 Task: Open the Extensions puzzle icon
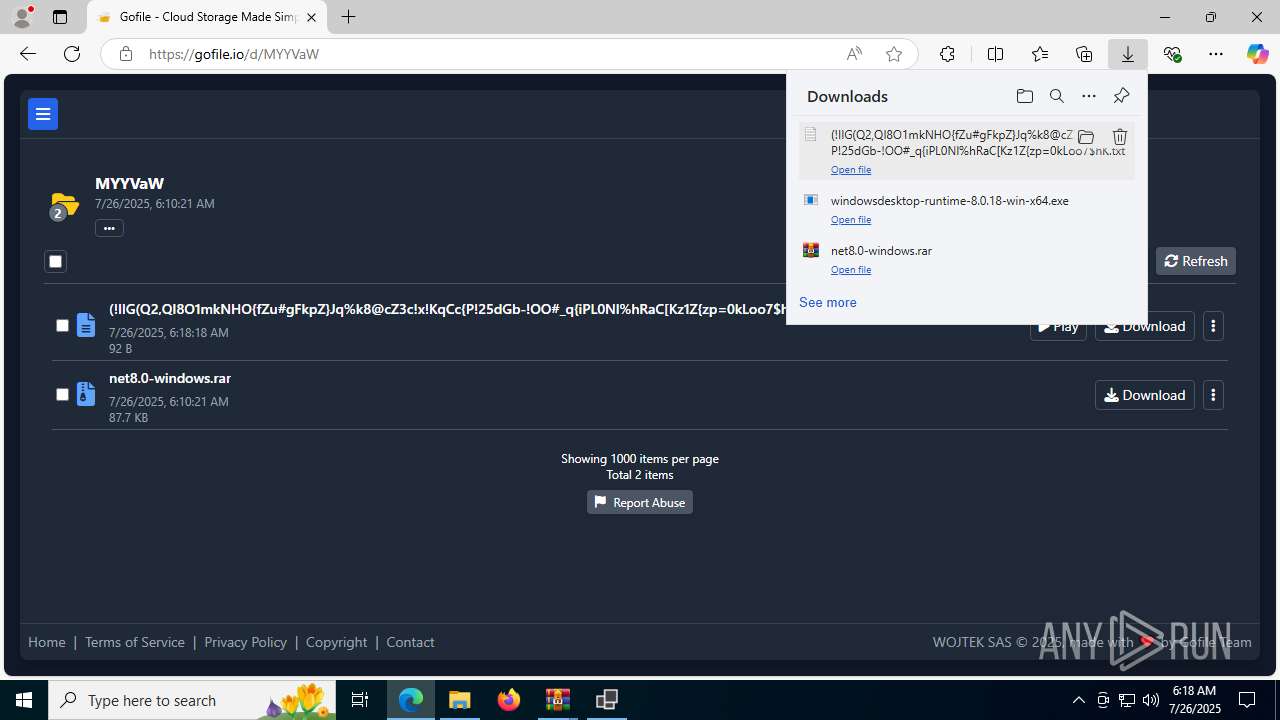(947, 54)
